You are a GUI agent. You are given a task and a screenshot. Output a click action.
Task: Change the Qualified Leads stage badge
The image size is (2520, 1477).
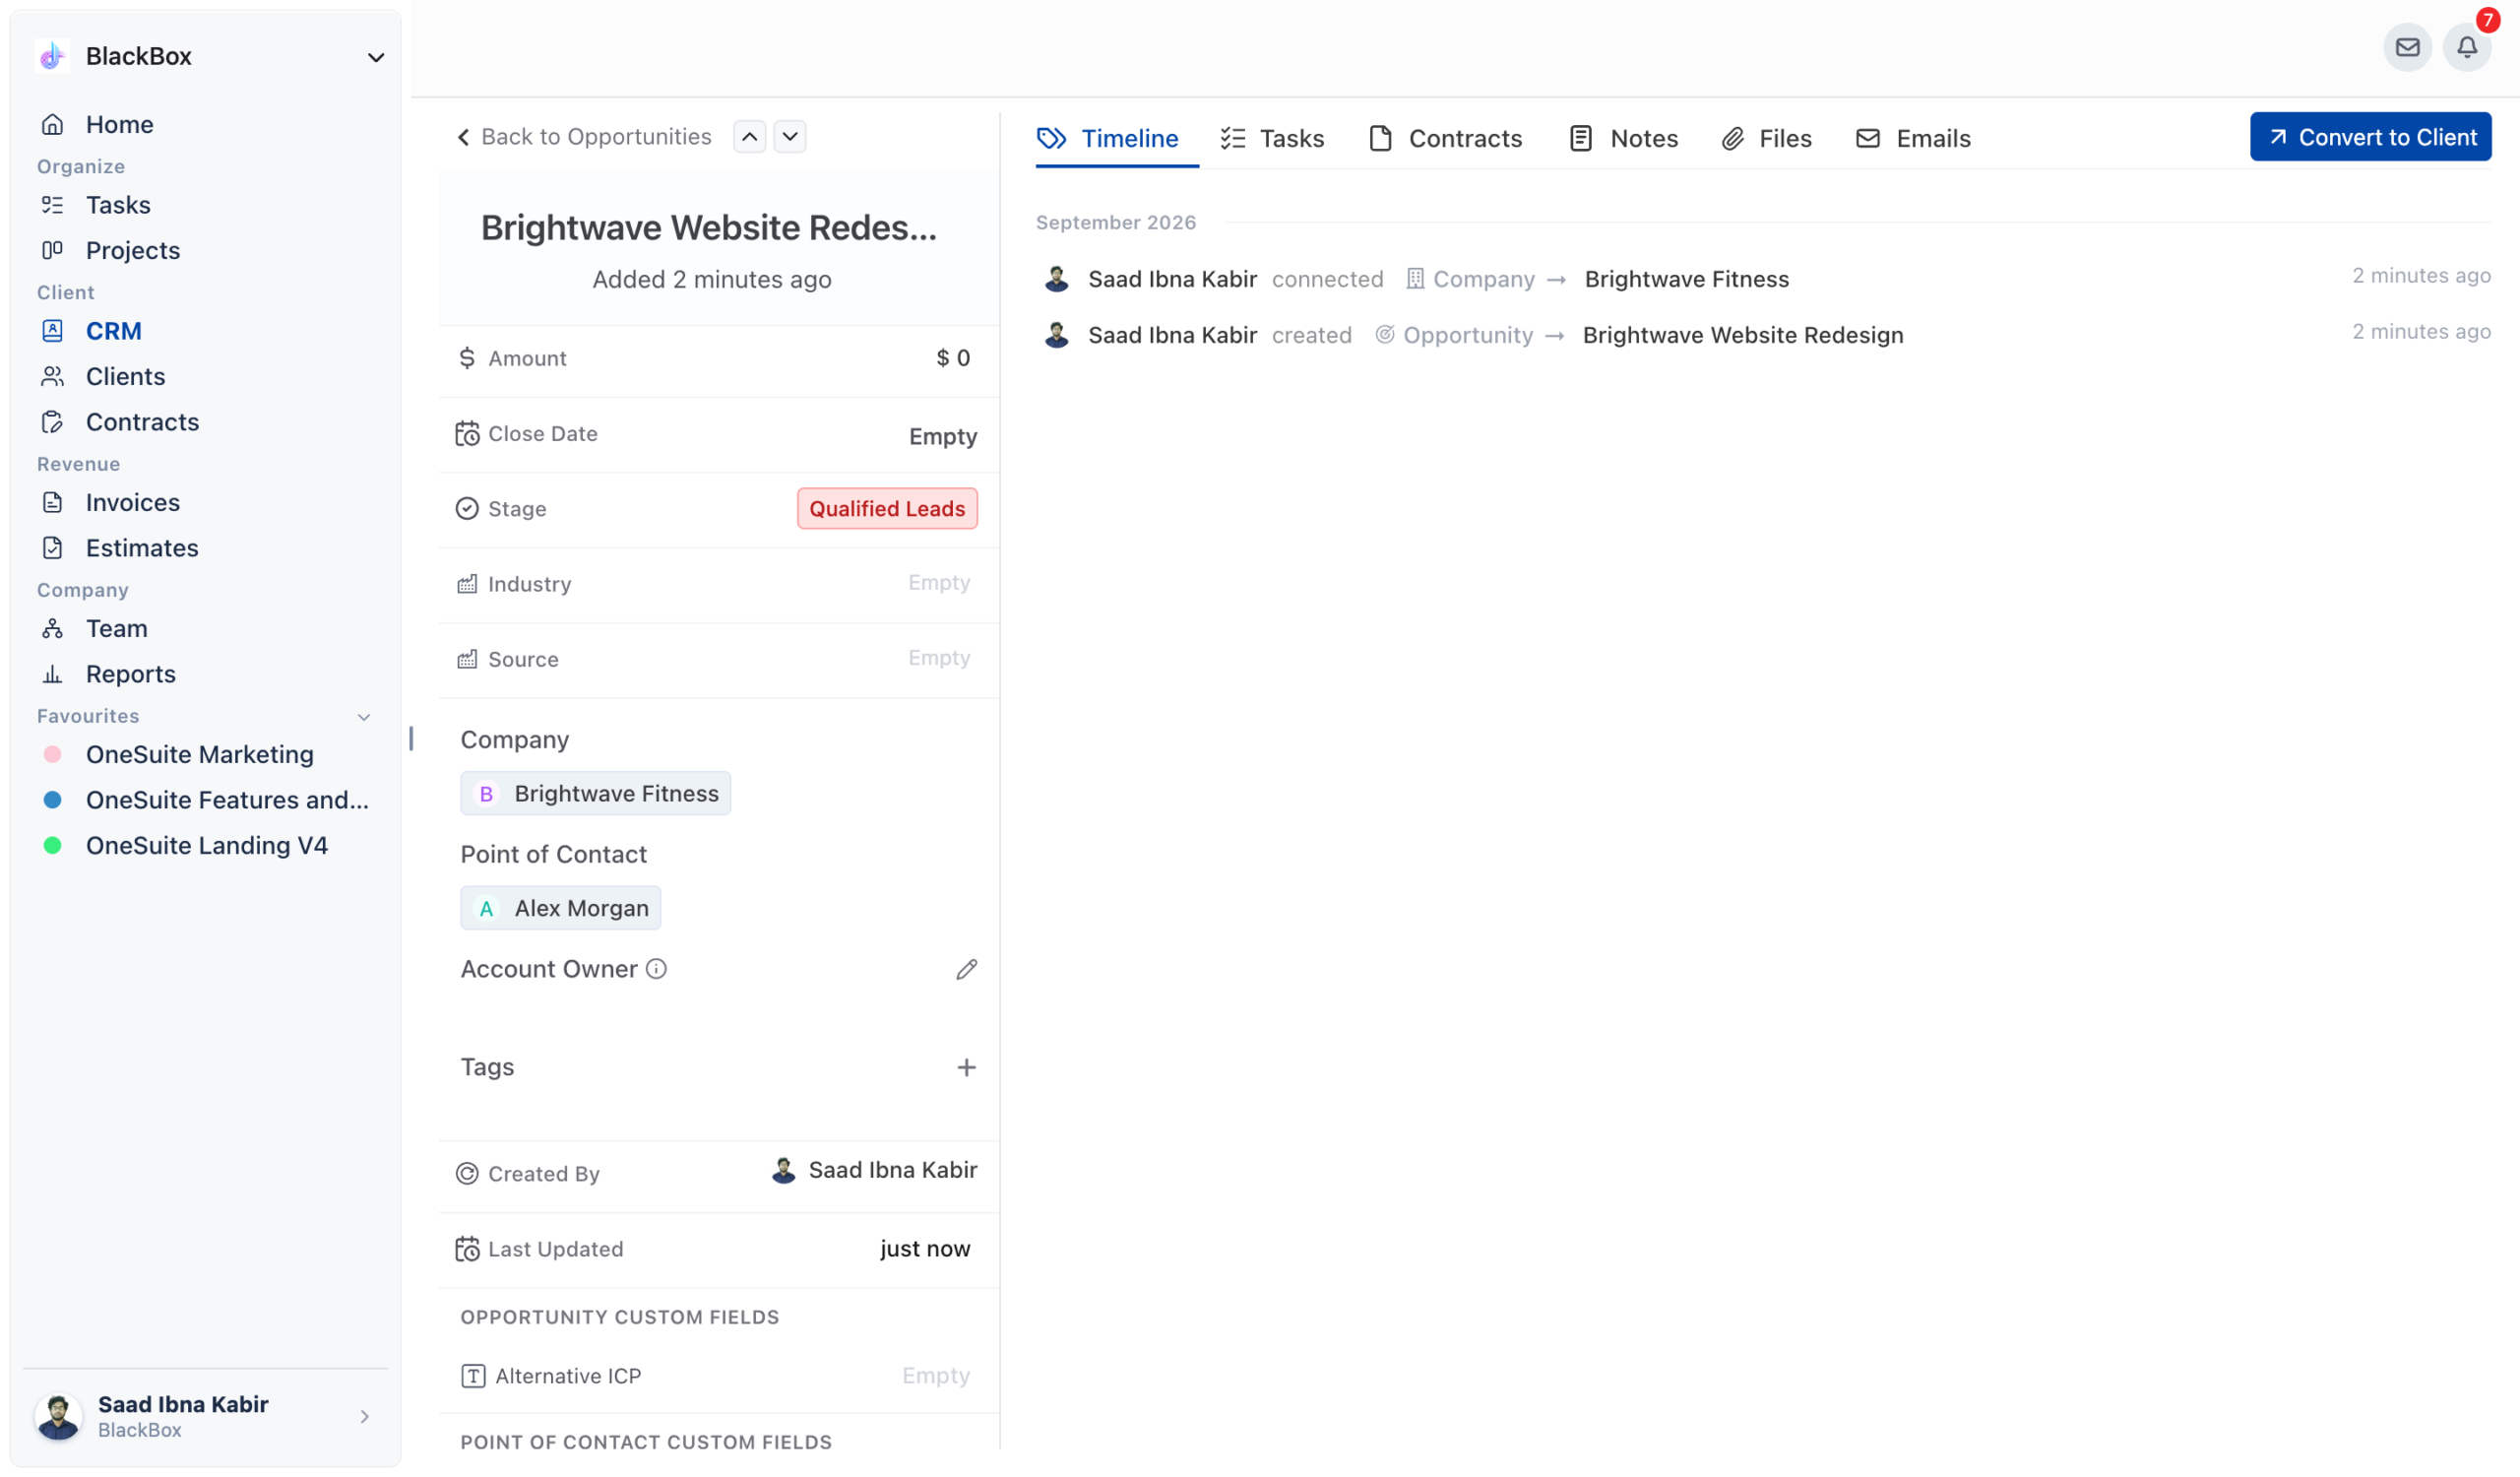click(887, 509)
